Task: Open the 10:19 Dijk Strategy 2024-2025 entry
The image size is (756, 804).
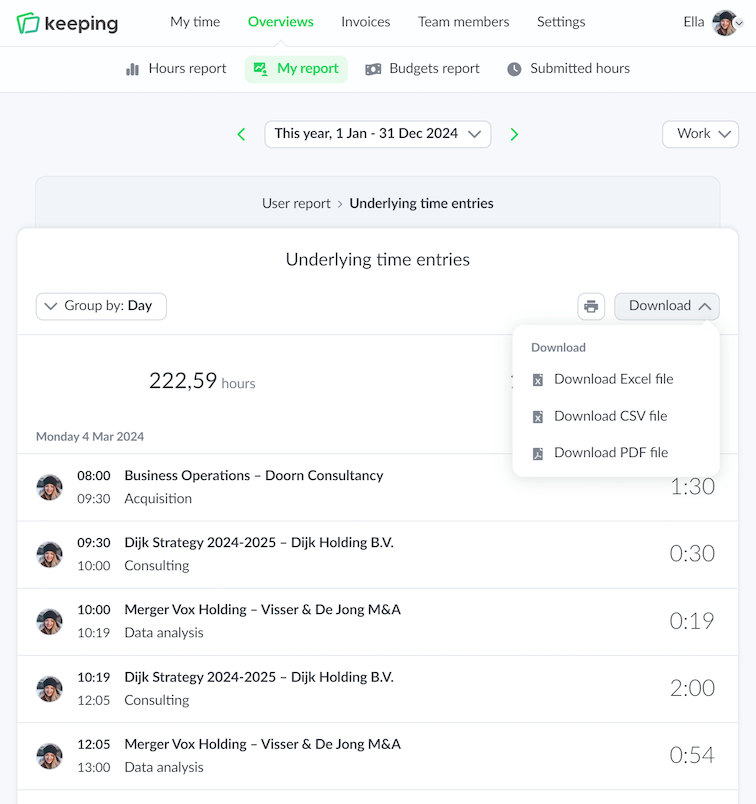Action: pos(377,689)
